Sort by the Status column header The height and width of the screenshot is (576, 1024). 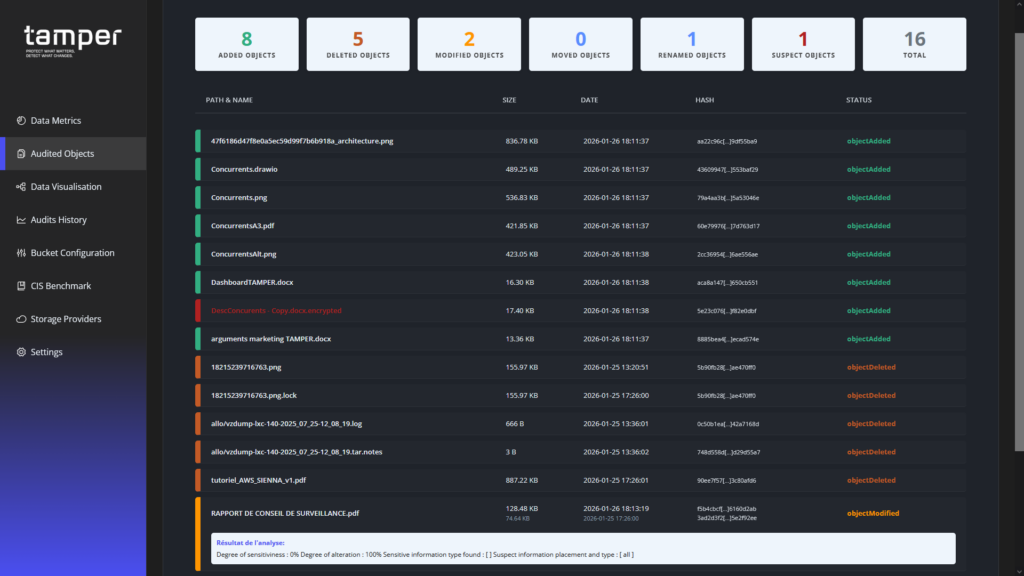click(859, 100)
